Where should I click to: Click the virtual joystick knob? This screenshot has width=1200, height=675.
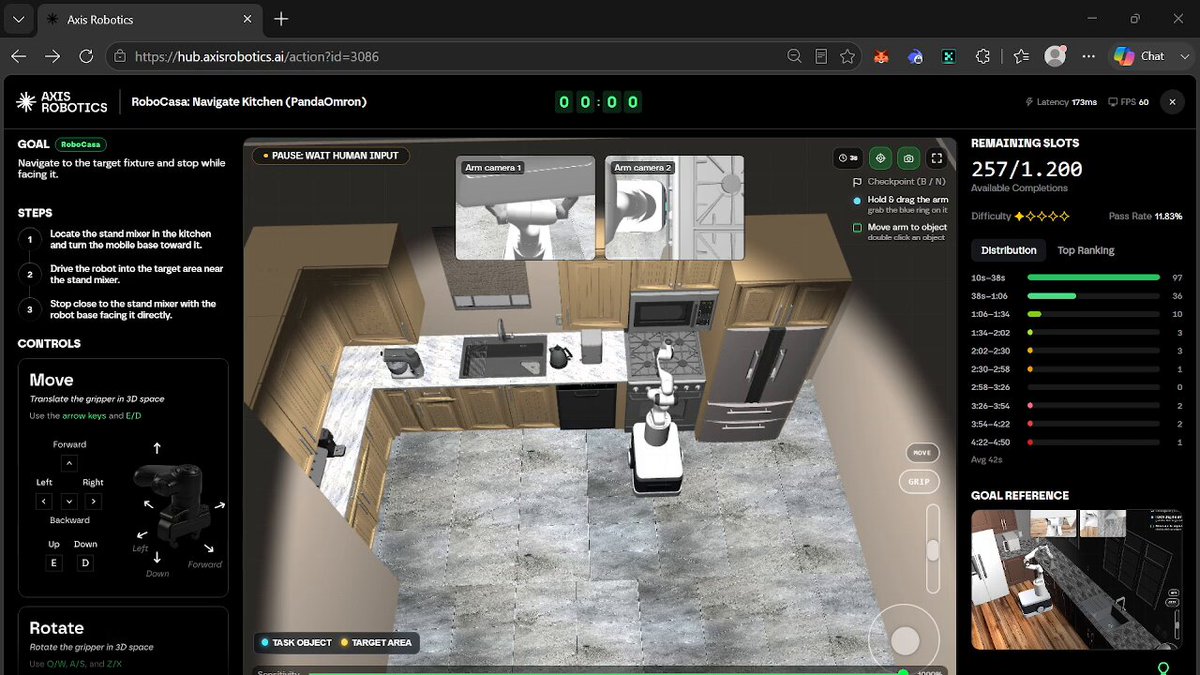pos(905,641)
